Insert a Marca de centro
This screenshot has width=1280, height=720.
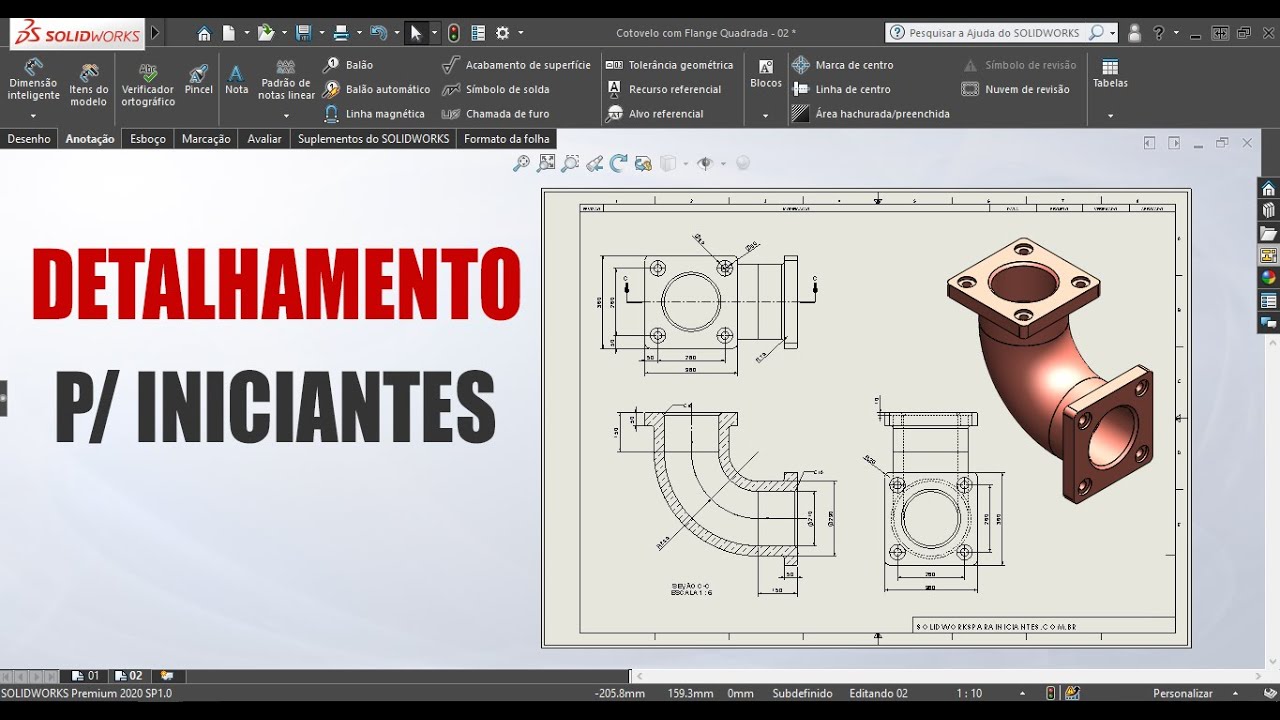point(843,65)
